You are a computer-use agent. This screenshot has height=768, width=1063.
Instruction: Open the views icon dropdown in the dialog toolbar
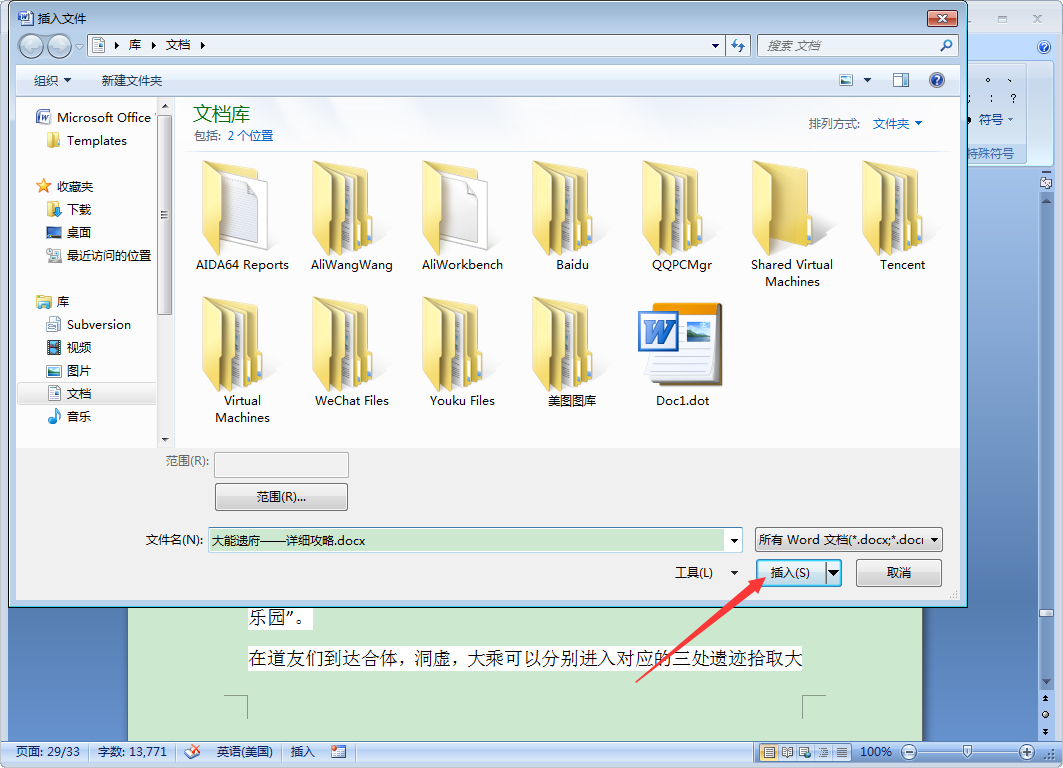pyautogui.click(x=866, y=79)
